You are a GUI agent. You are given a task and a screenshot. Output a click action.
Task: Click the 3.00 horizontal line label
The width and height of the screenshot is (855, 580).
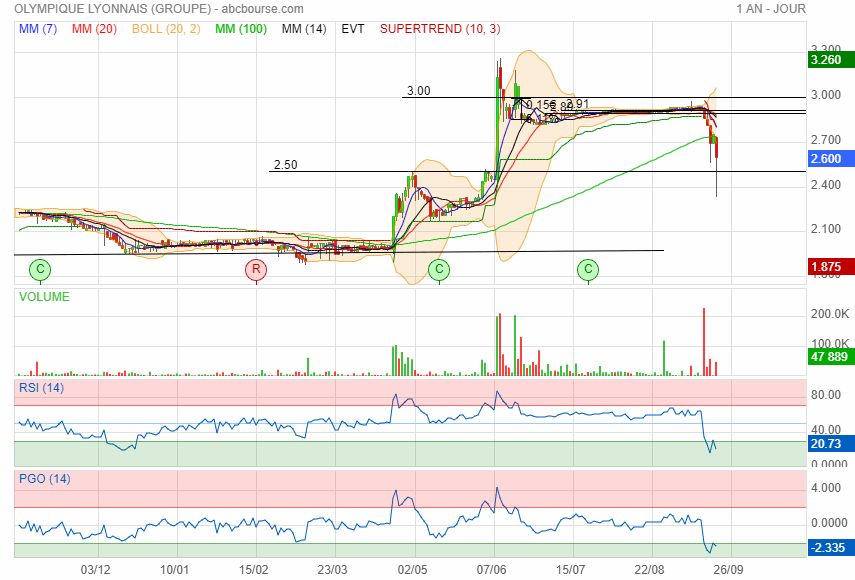coord(418,90)
